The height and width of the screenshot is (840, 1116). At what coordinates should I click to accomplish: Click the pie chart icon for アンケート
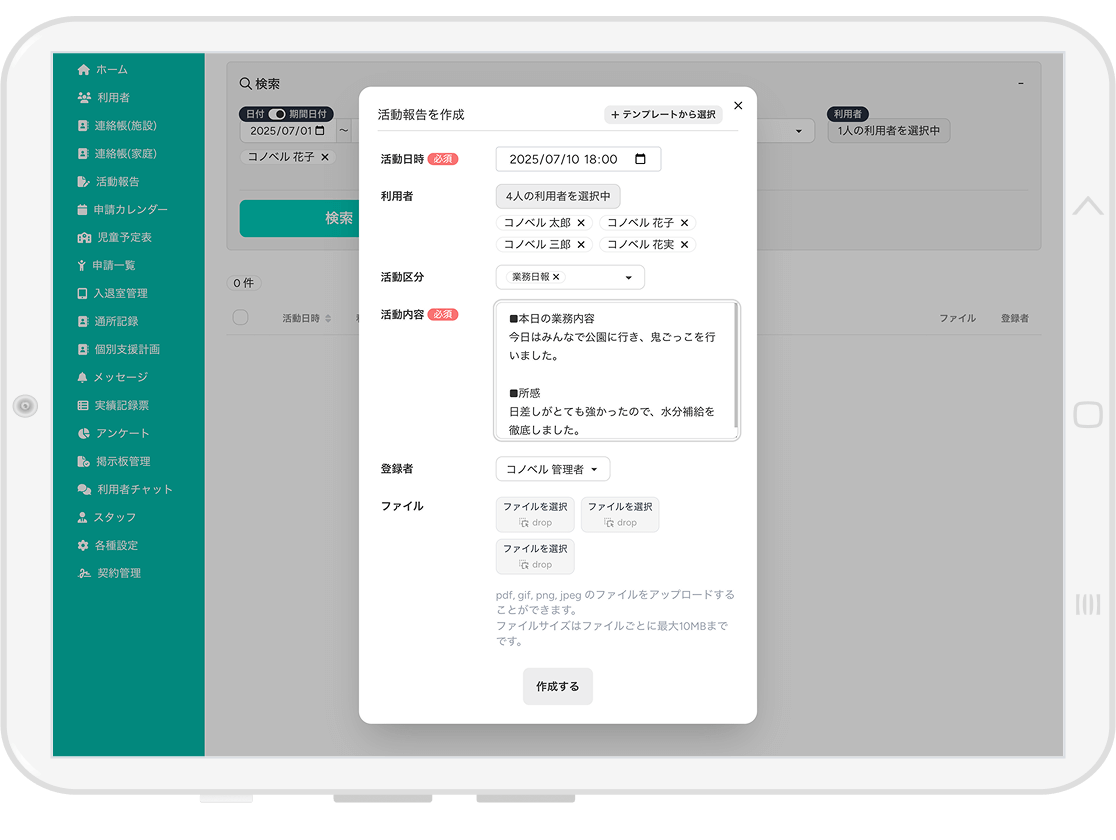tap(84, 434)
